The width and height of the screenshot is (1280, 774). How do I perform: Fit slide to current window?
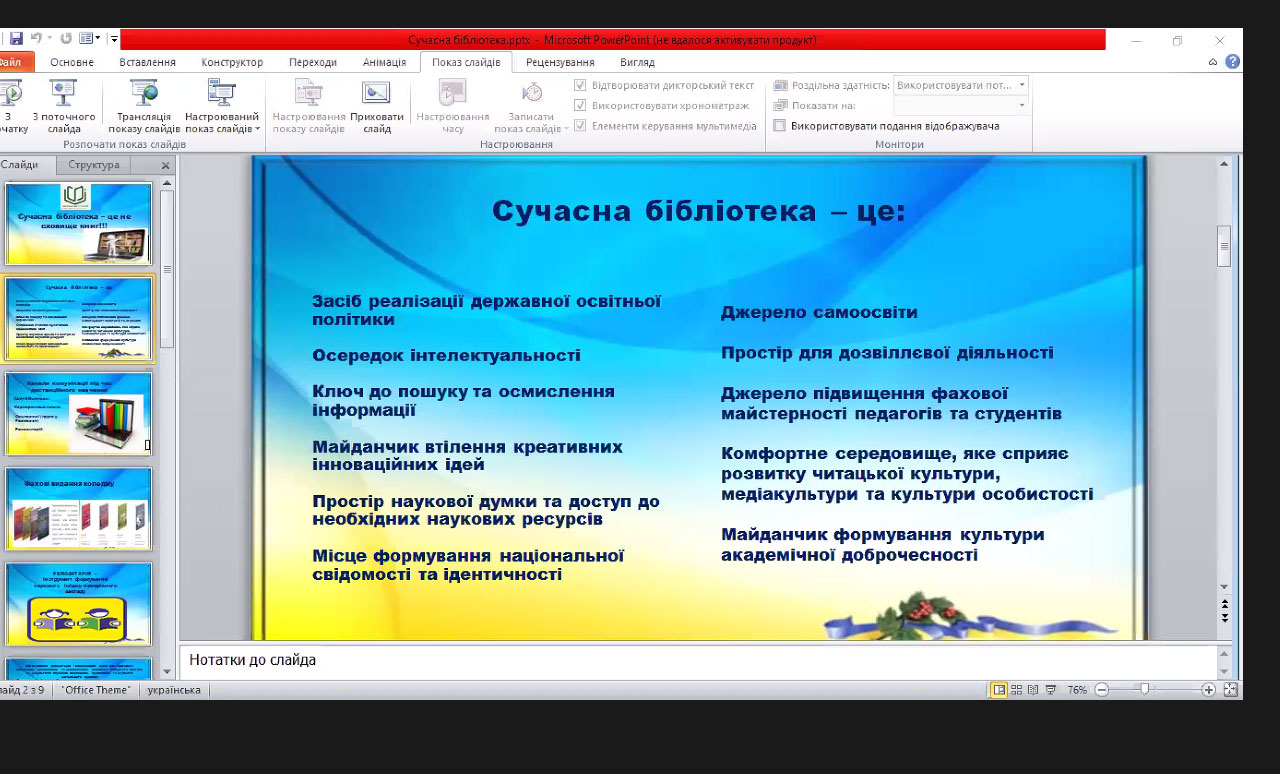[x=1230, y=690]
